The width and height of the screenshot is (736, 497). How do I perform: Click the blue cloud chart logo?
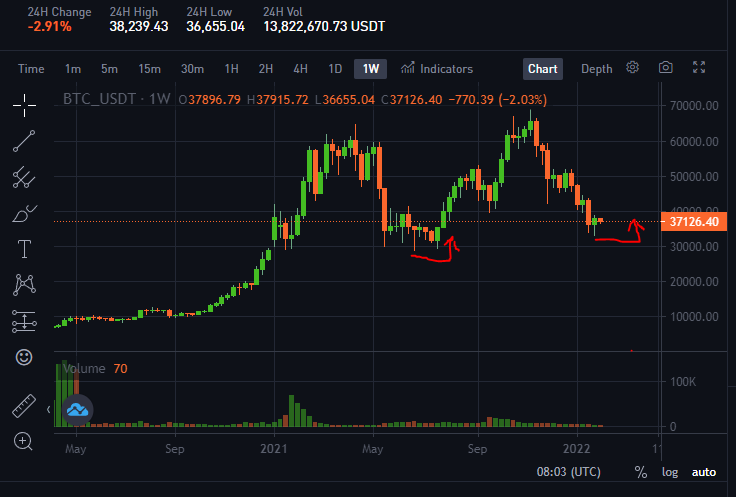77,410
